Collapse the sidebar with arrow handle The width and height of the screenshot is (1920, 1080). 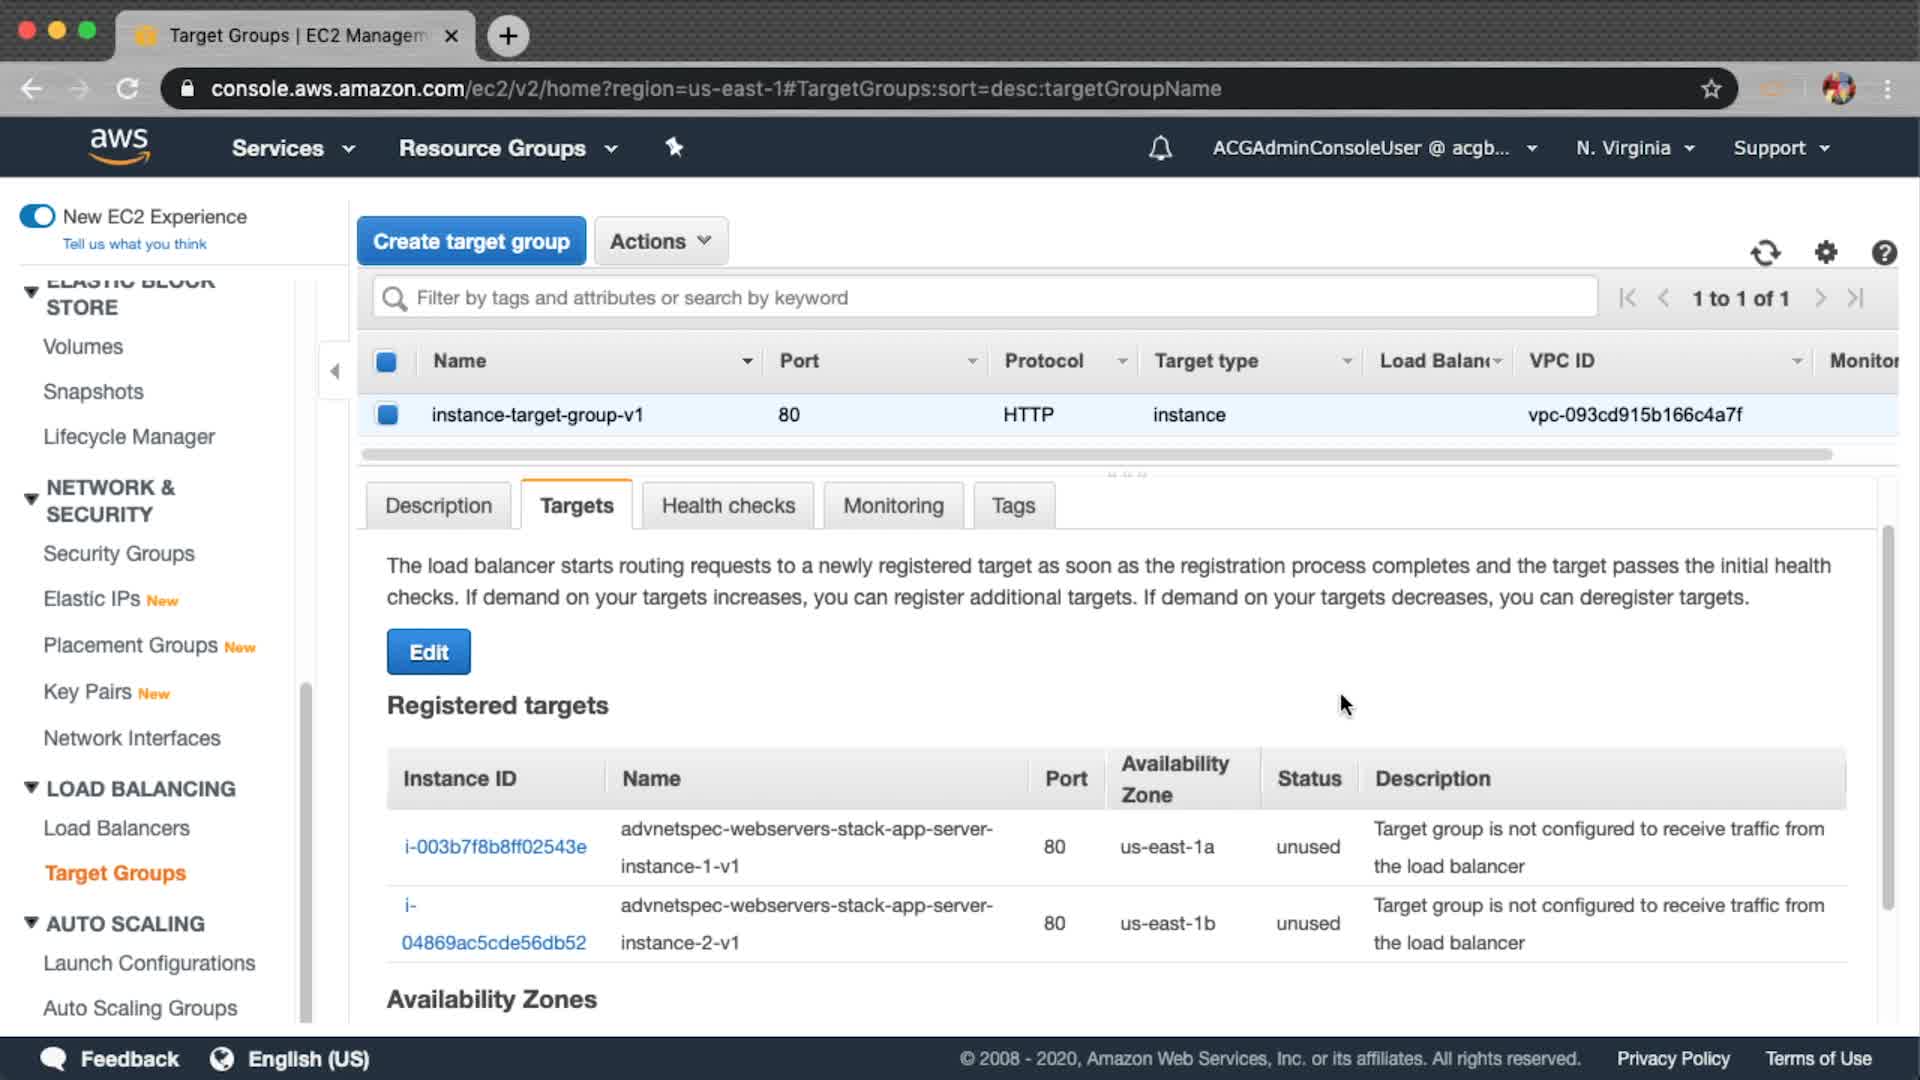335,371
